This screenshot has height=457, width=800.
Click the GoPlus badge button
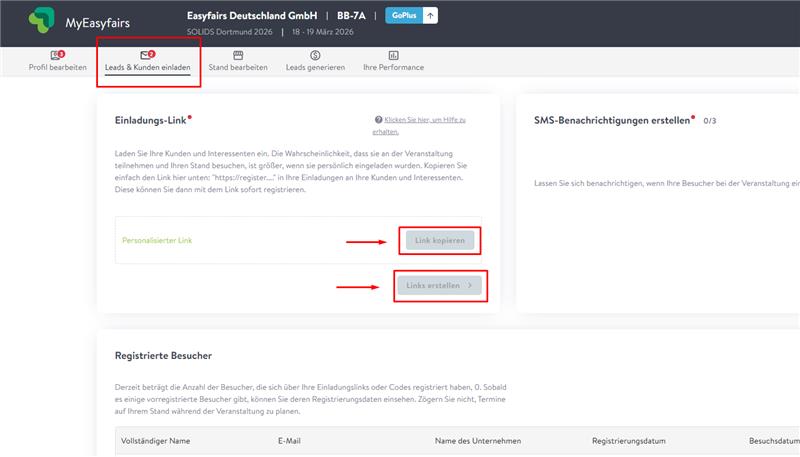point(402,15)
